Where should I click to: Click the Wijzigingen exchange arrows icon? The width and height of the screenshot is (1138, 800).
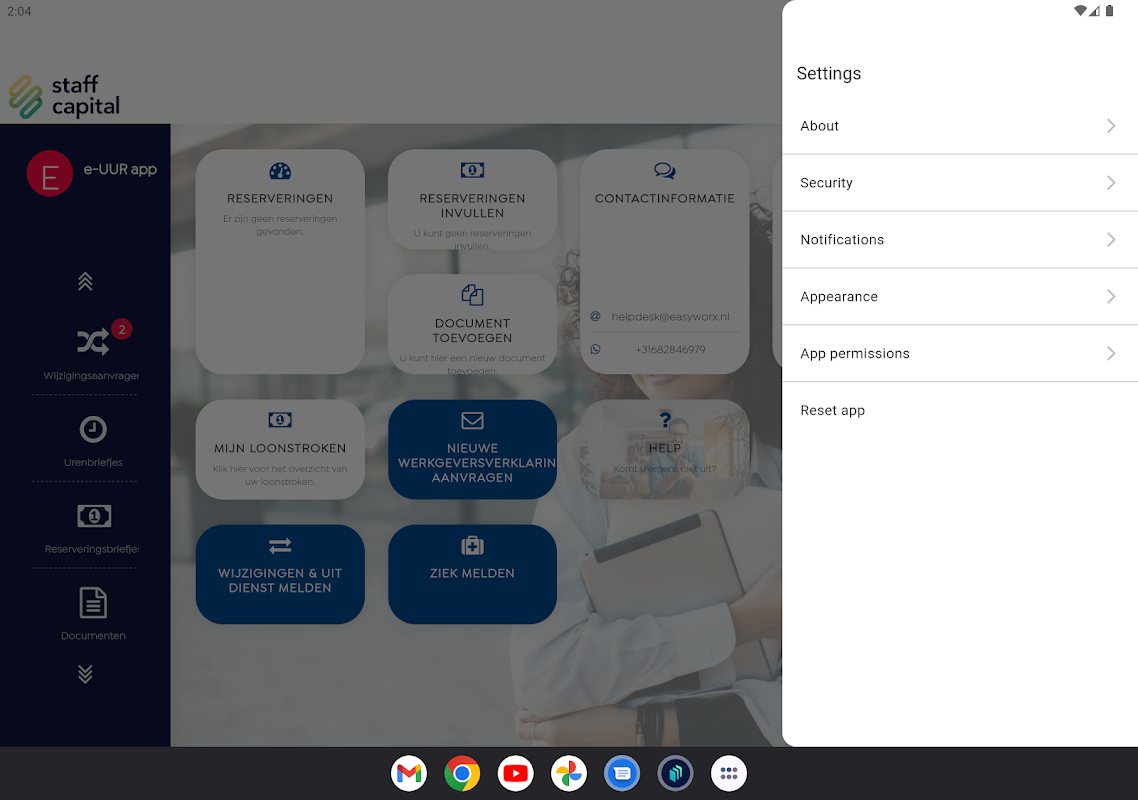pyautogui.click(x=280, y=545)
